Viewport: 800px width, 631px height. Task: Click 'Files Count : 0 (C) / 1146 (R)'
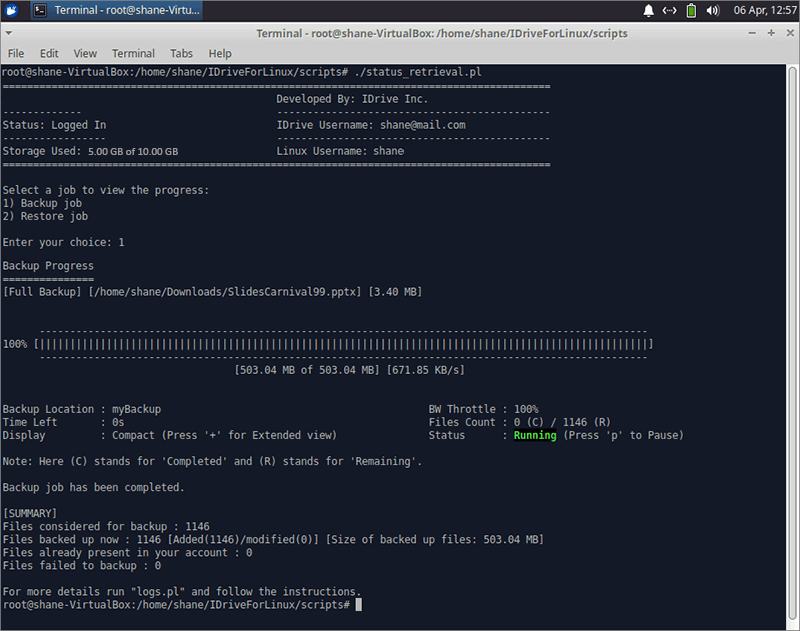[519, 422]
